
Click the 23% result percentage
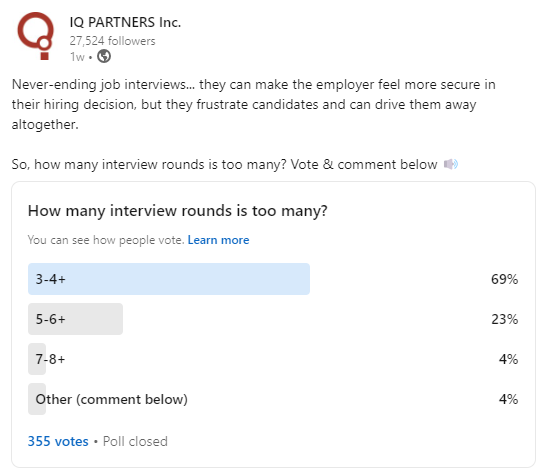tap(504, 319)
